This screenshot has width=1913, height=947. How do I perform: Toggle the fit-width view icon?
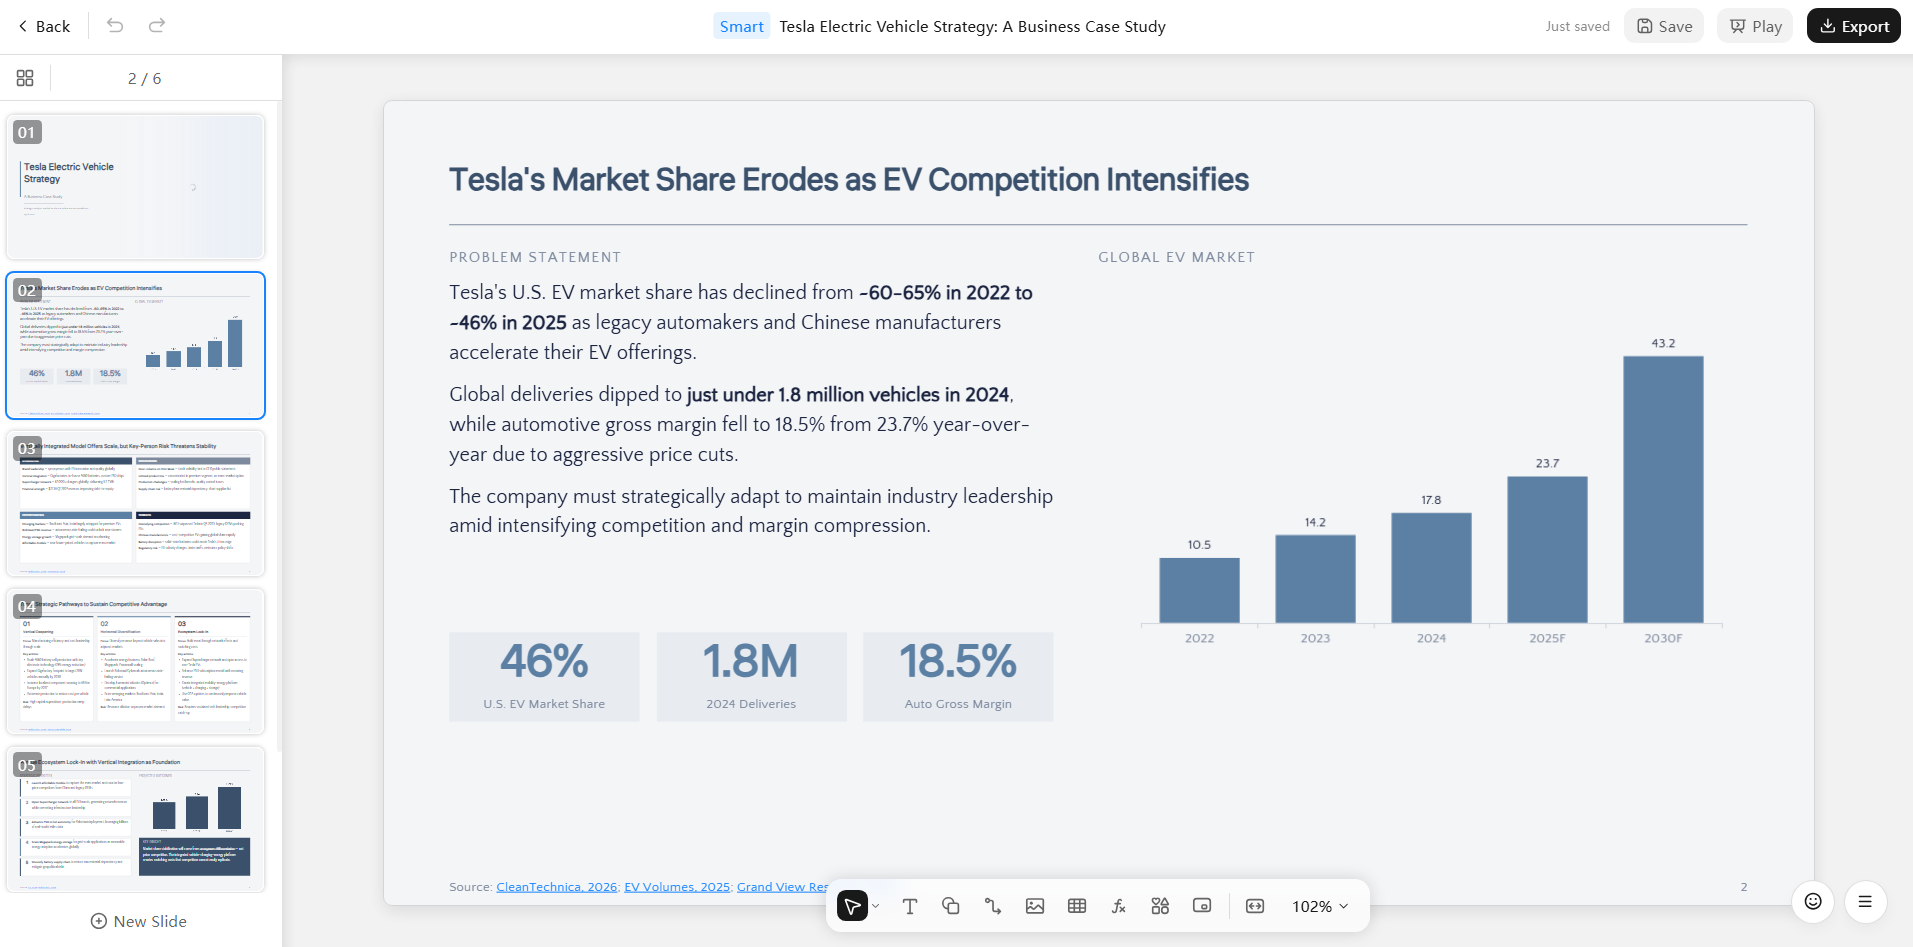[1255, 906]
